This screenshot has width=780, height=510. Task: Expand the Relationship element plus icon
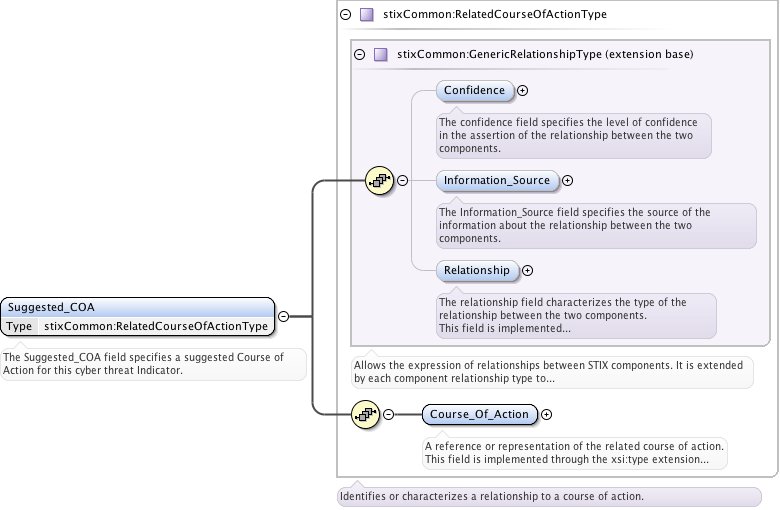click(x=528, y=270)
